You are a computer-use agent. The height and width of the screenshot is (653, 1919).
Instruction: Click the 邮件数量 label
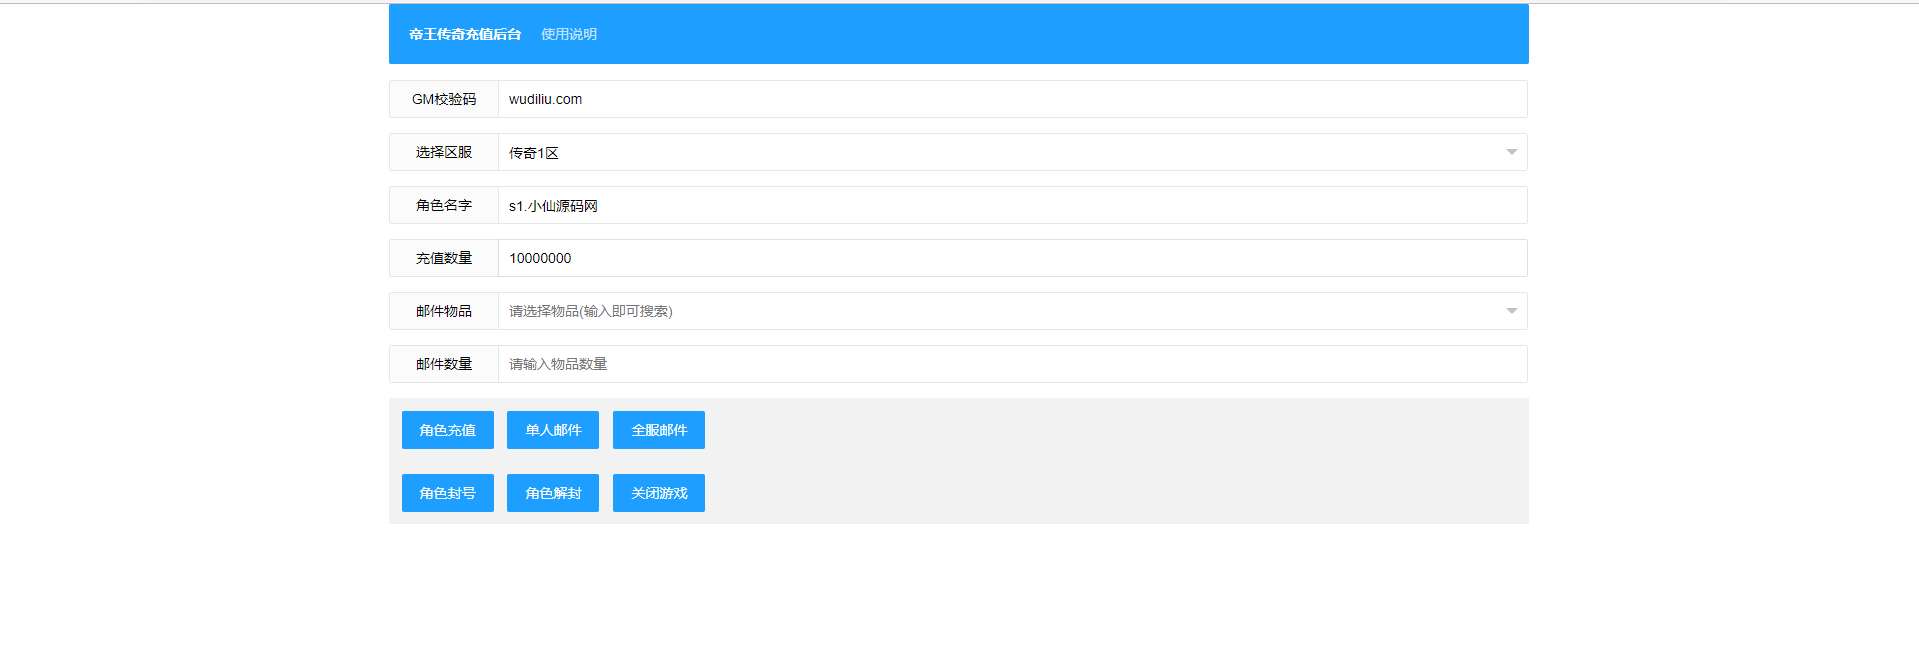(444, 364)
